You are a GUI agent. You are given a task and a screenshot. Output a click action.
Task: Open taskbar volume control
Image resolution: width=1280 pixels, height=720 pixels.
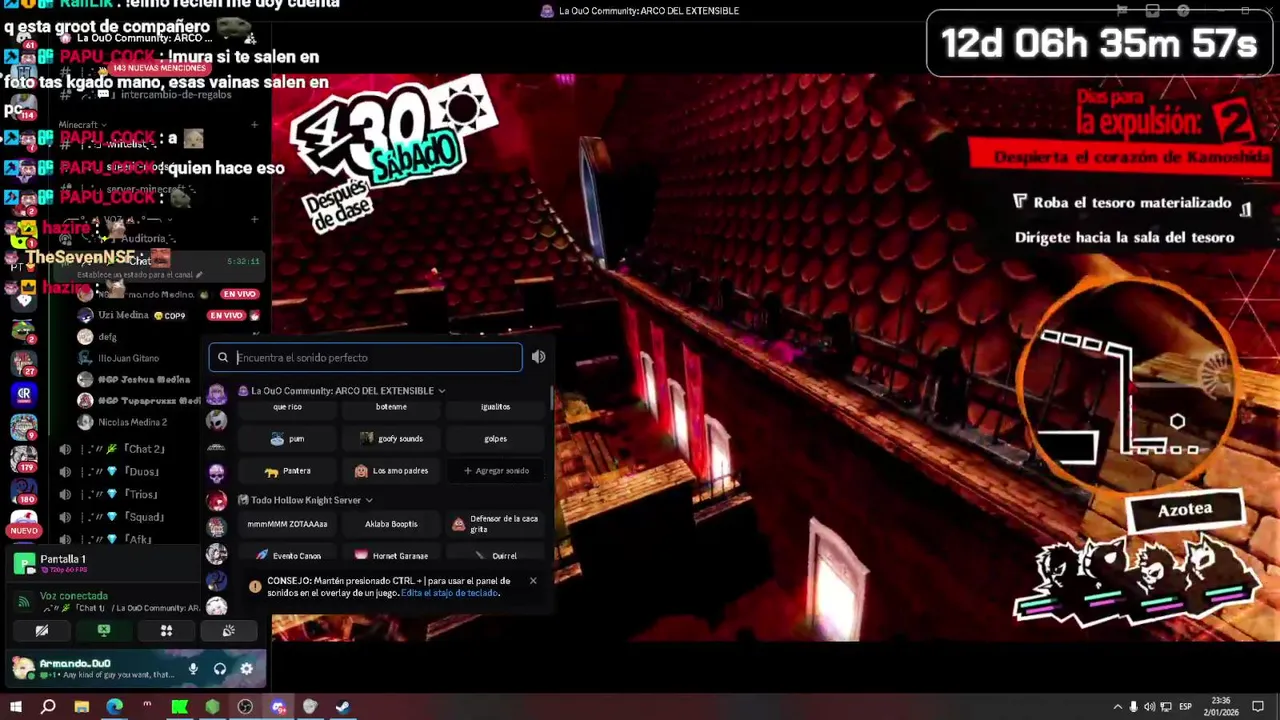tap(1149, 707)
